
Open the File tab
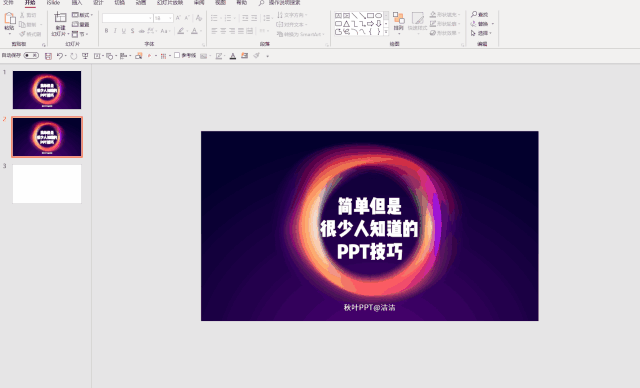(8, 3)
